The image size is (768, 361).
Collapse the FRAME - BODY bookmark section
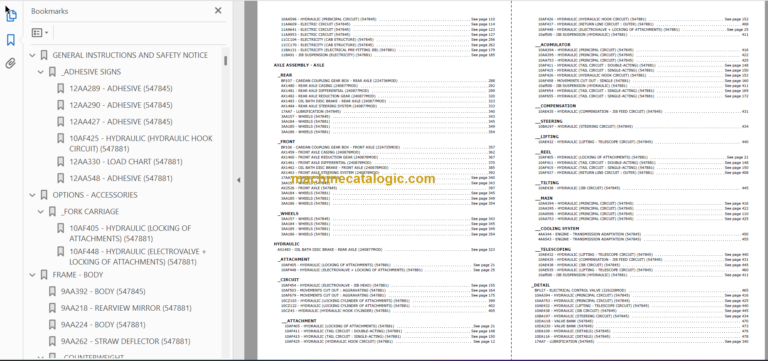32,275
